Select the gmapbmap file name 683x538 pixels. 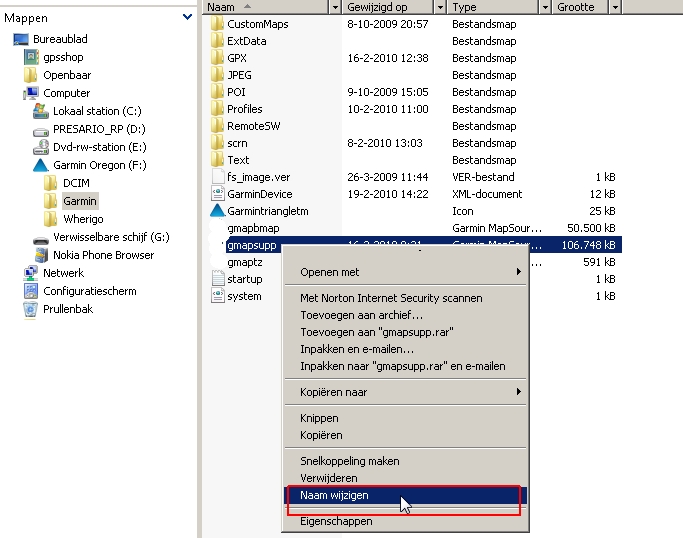[x=253, y=228]
